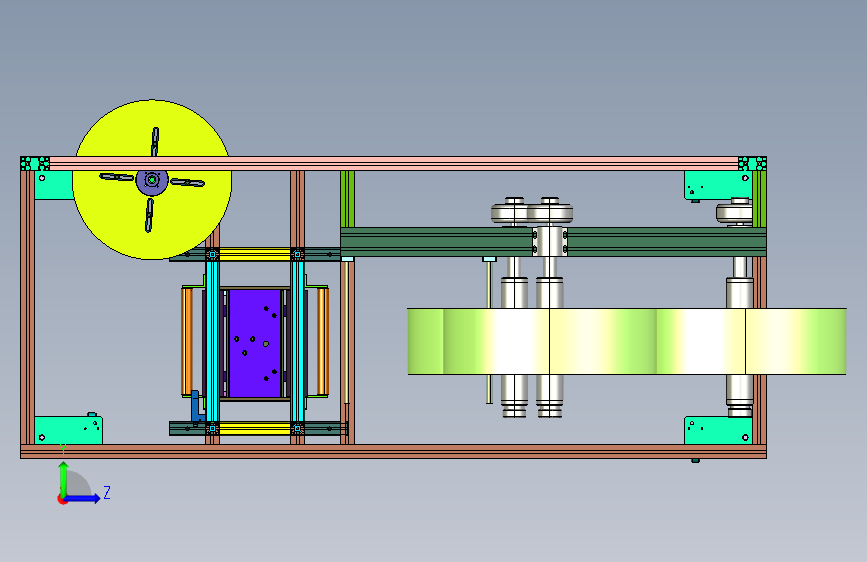This screenshot has width=867, height=562.
Task: Click the pink top frame beam
Action: click(x=394, y=163)
